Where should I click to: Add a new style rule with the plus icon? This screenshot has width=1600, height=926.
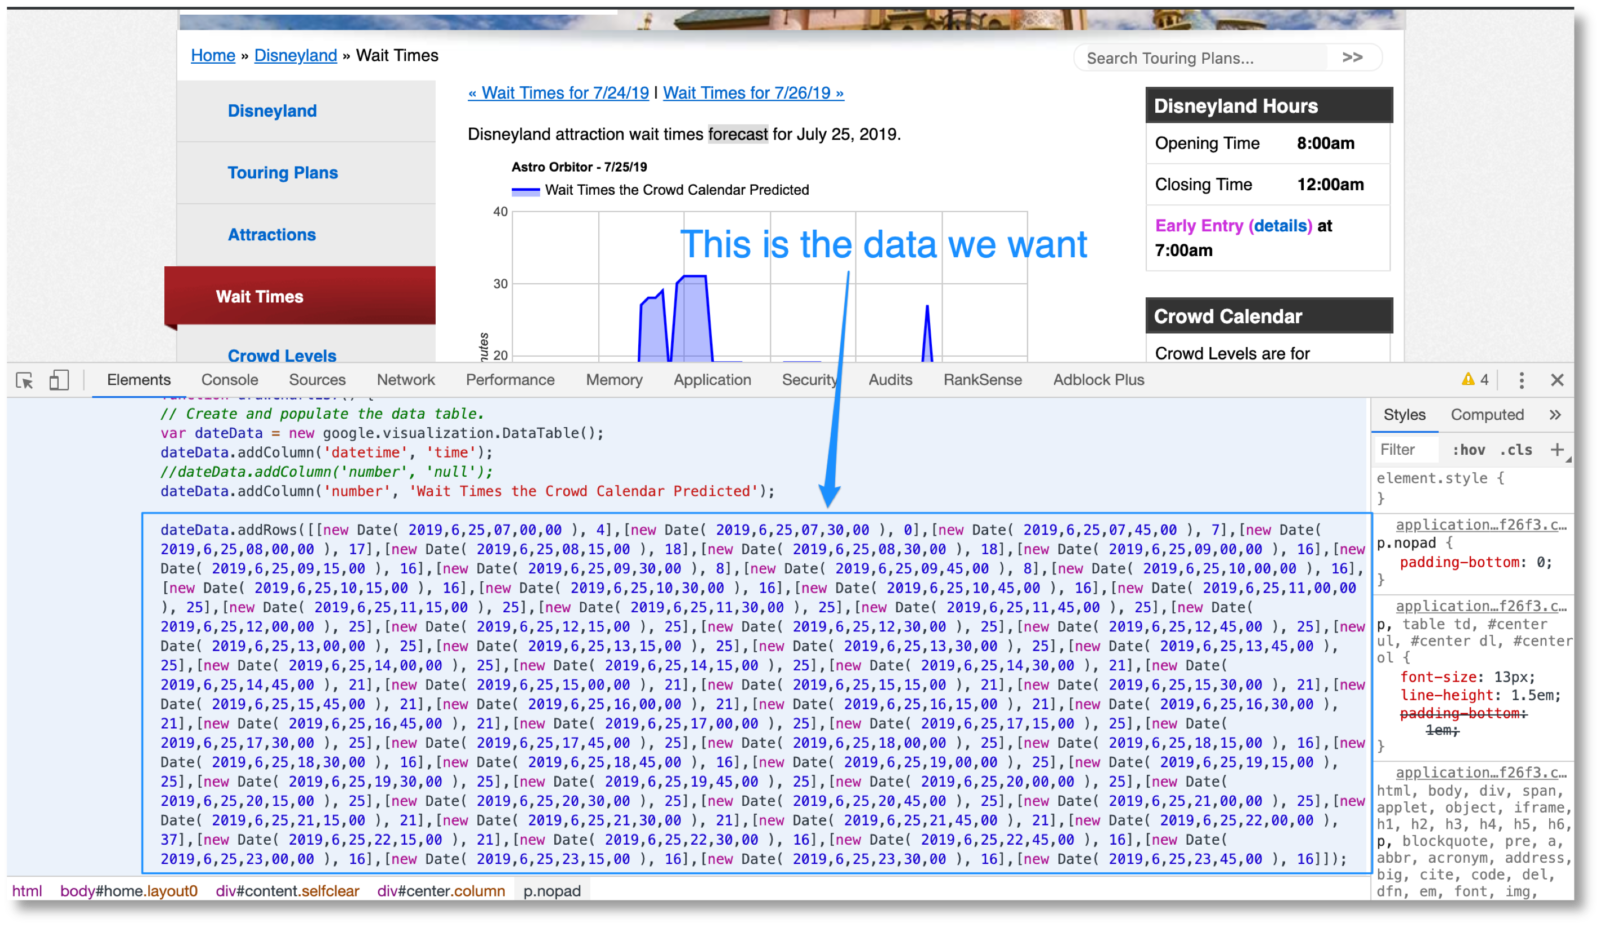pyautogui.click(x=1556, y=449)
